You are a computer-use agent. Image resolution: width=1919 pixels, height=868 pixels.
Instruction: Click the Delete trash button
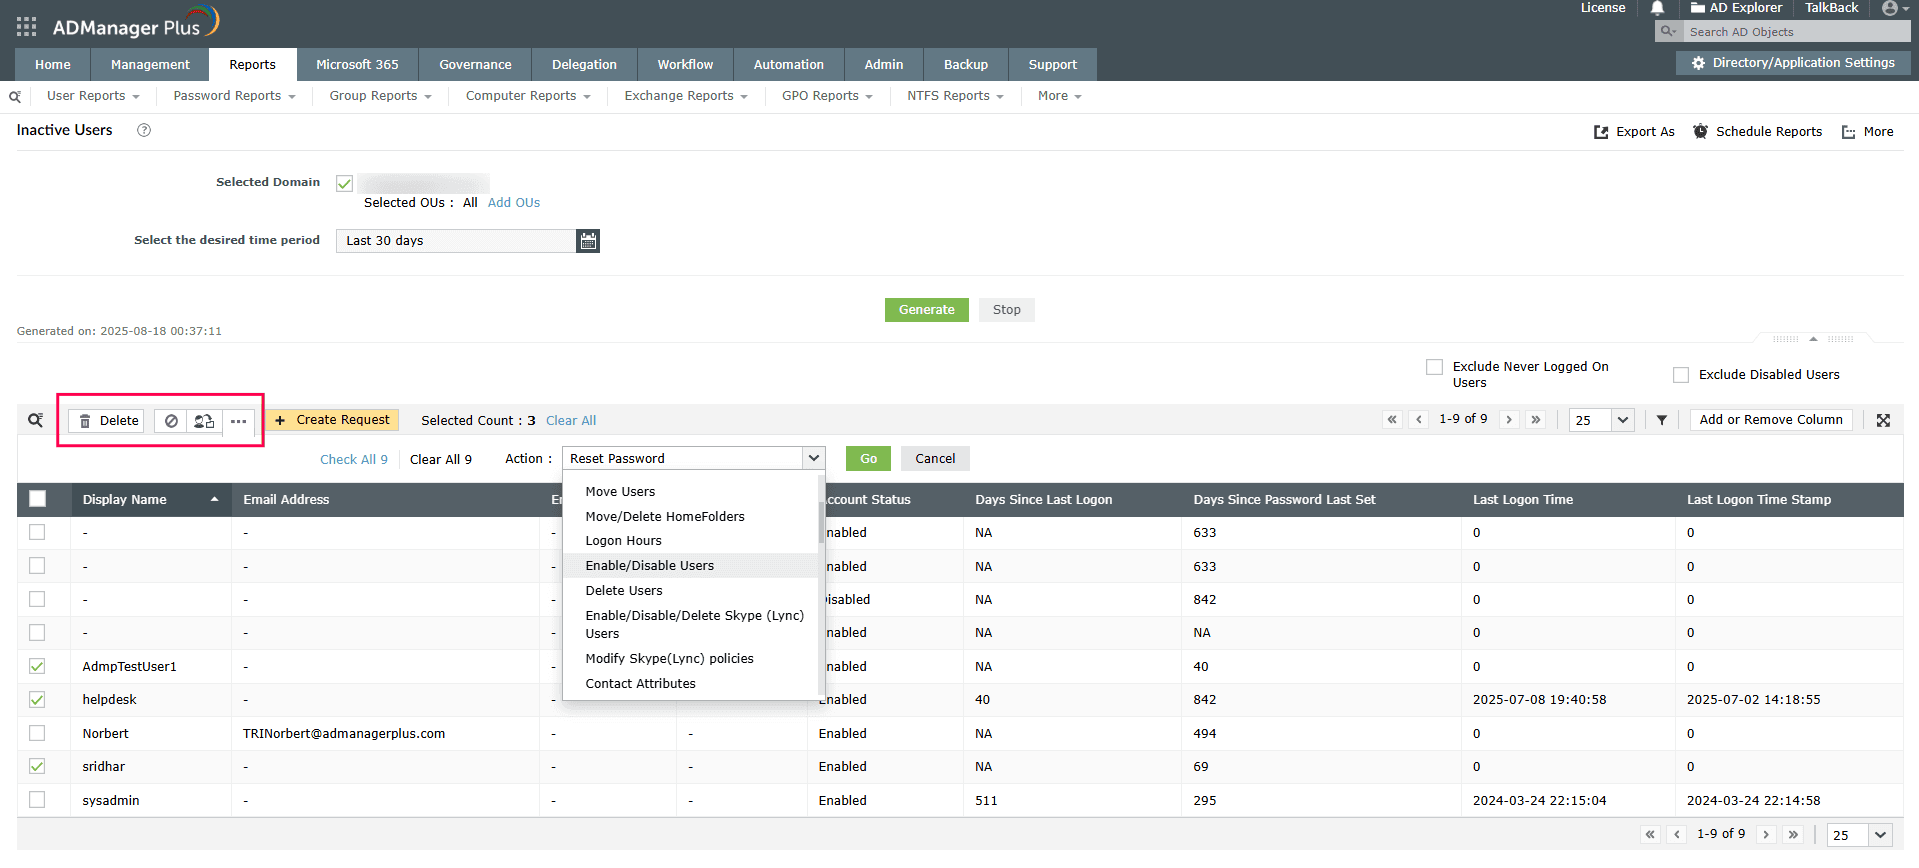pyautogui.click(x=109, y=421)
